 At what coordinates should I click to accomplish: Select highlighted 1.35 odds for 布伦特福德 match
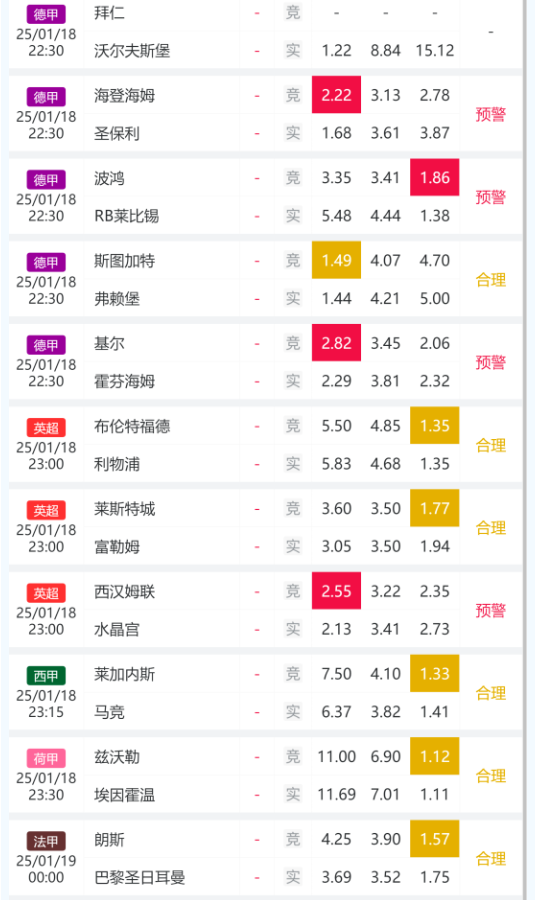tap(435, 425)
